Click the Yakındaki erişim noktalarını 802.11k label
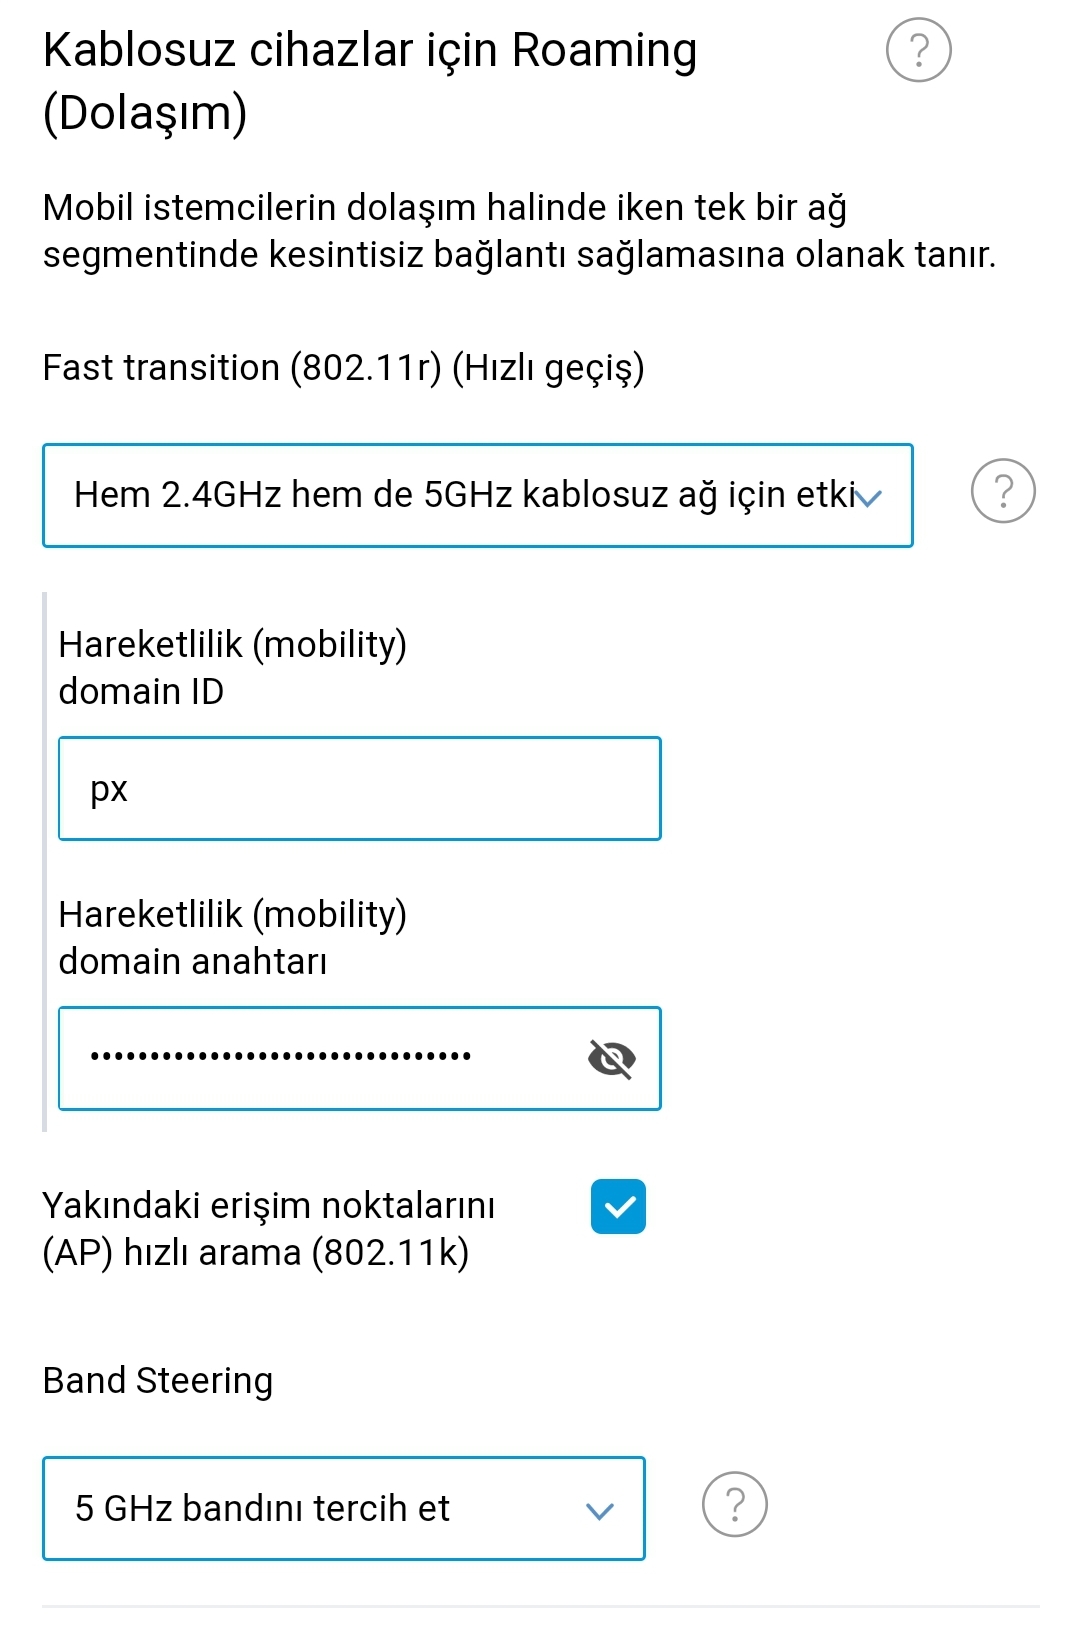 (x=269, y=1229)
